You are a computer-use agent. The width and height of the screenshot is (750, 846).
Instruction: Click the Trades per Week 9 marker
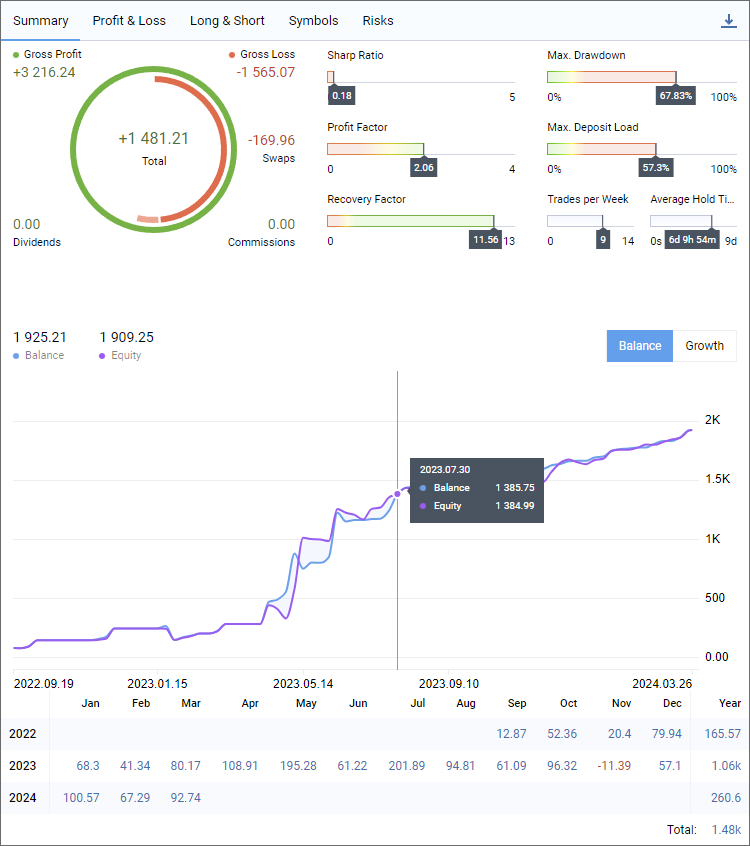point(602,240)
